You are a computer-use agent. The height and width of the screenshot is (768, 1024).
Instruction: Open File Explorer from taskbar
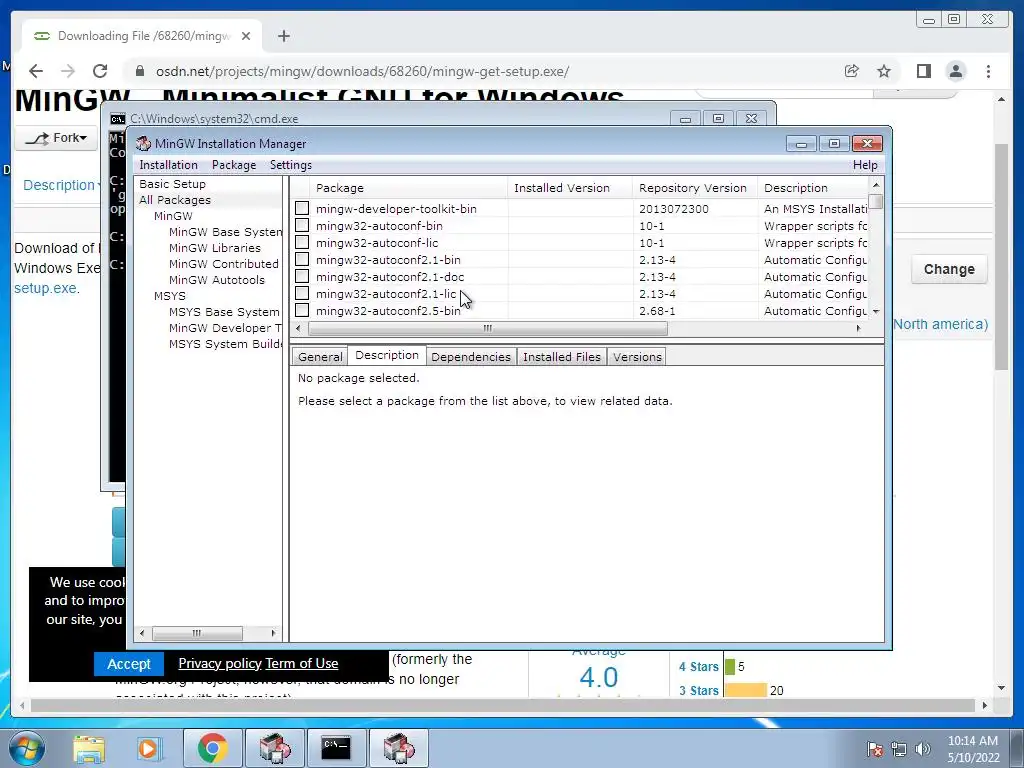(89, 748)
